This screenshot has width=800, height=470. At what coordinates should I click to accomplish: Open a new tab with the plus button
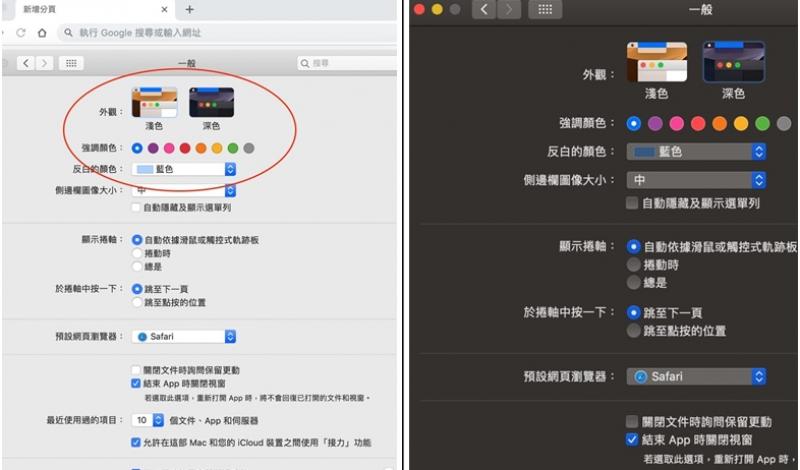(190, 9)
